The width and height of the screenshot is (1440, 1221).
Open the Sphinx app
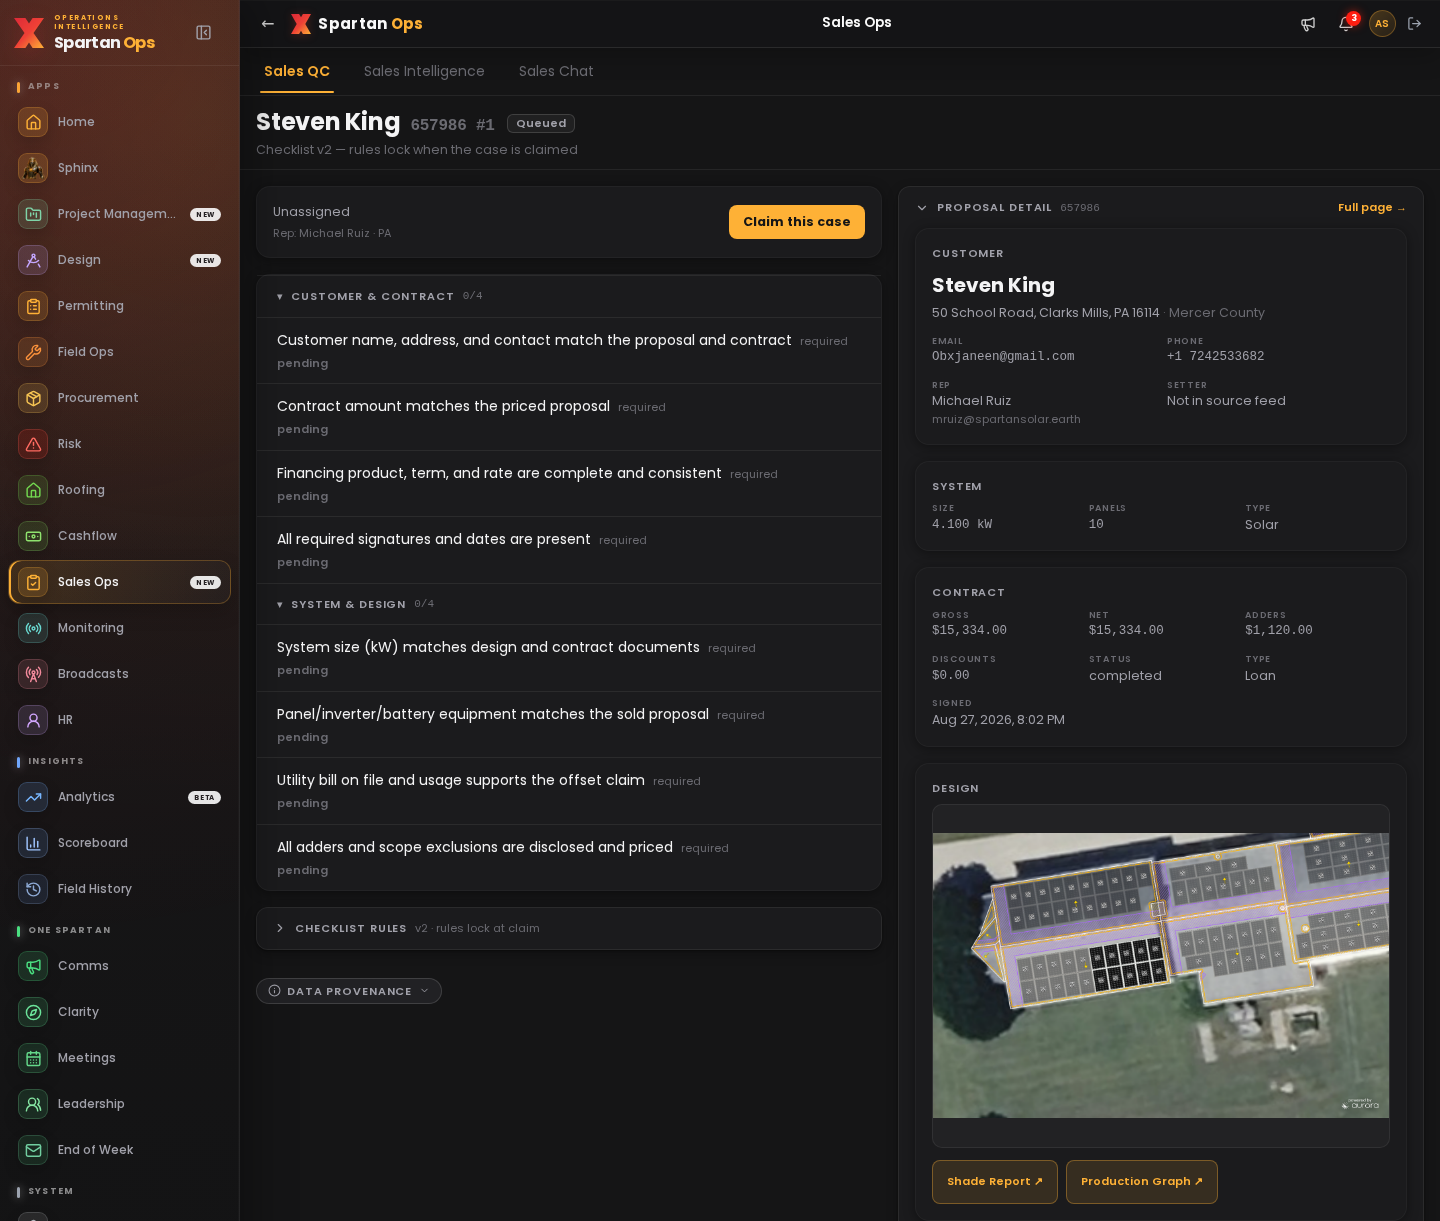pyautogui.click(x=120, y=168)
